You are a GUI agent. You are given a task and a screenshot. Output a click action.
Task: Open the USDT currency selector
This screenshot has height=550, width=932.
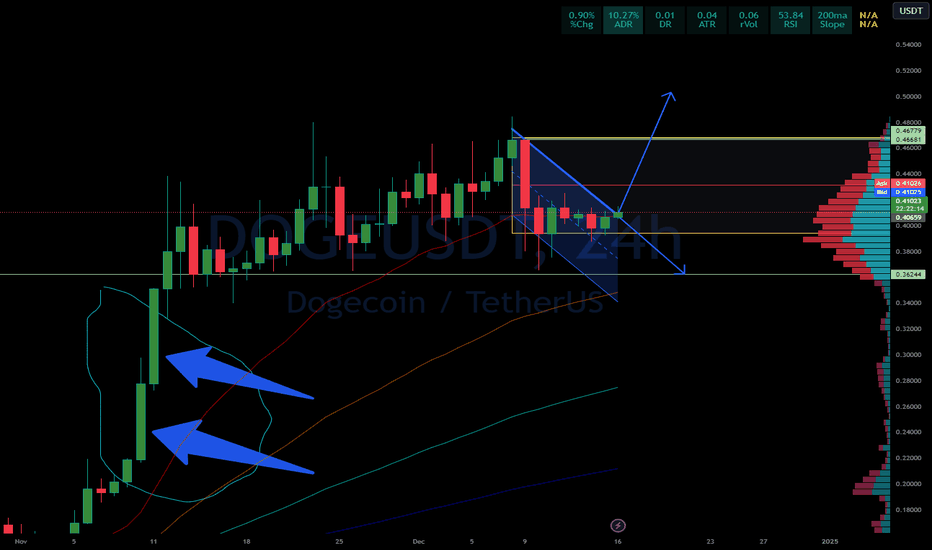tap(911, 11)
